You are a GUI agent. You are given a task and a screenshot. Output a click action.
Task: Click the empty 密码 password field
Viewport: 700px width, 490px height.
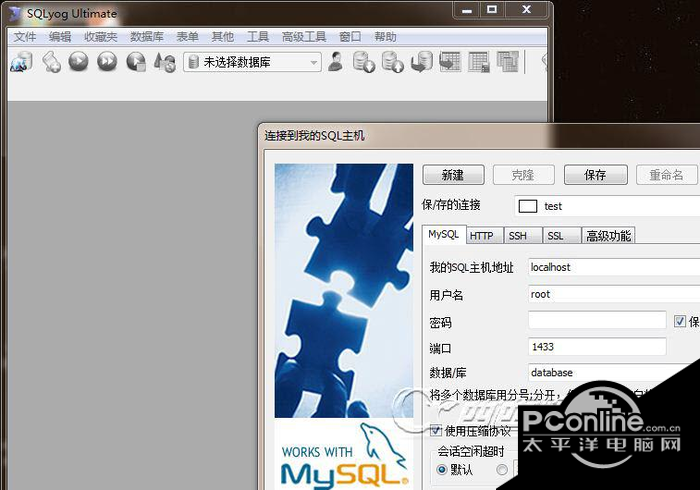pos(597,320)
